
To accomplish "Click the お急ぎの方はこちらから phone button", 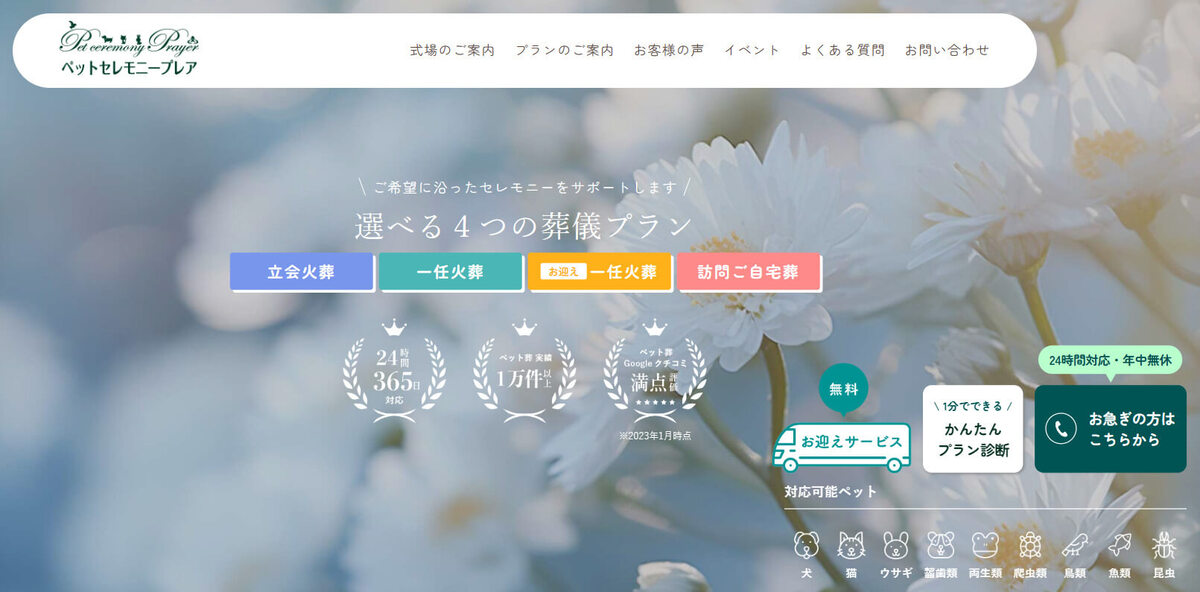I will [x=1110, y=429].
